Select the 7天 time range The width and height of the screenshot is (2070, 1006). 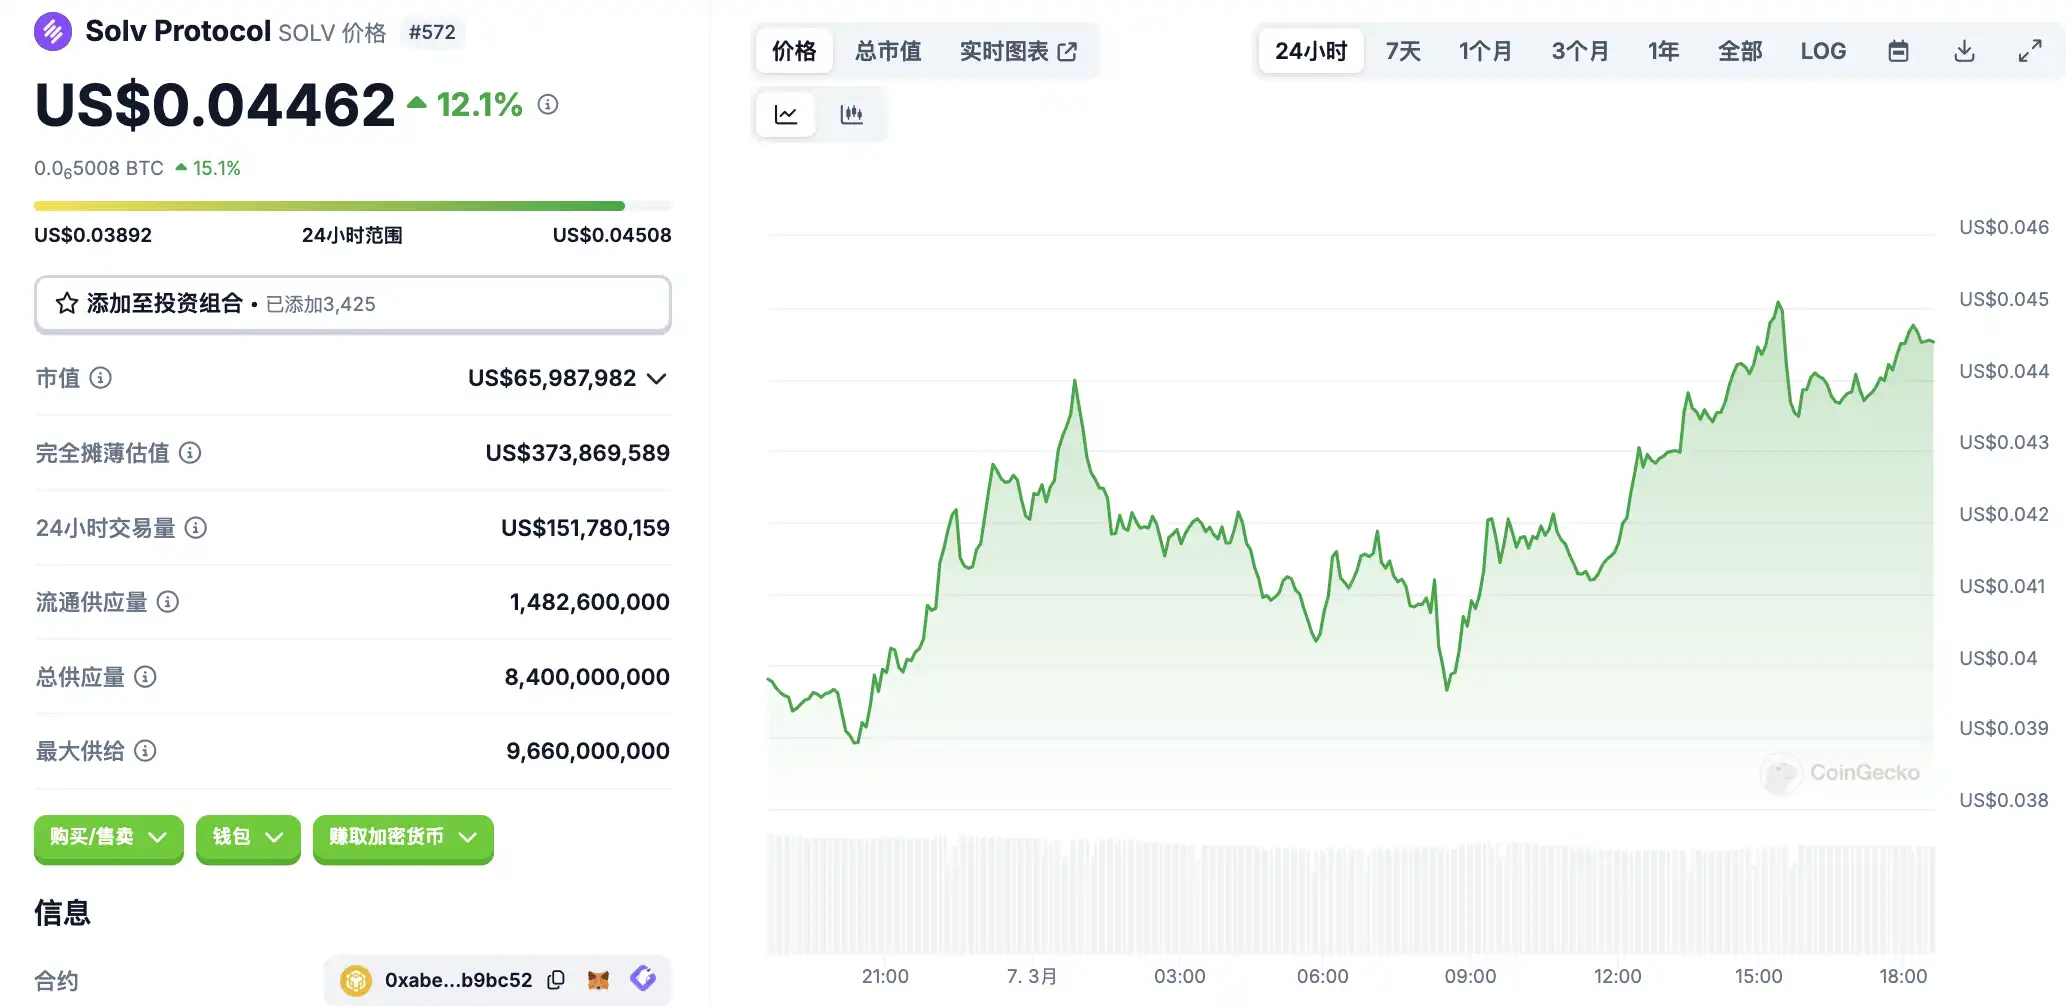coord(1403,51)
